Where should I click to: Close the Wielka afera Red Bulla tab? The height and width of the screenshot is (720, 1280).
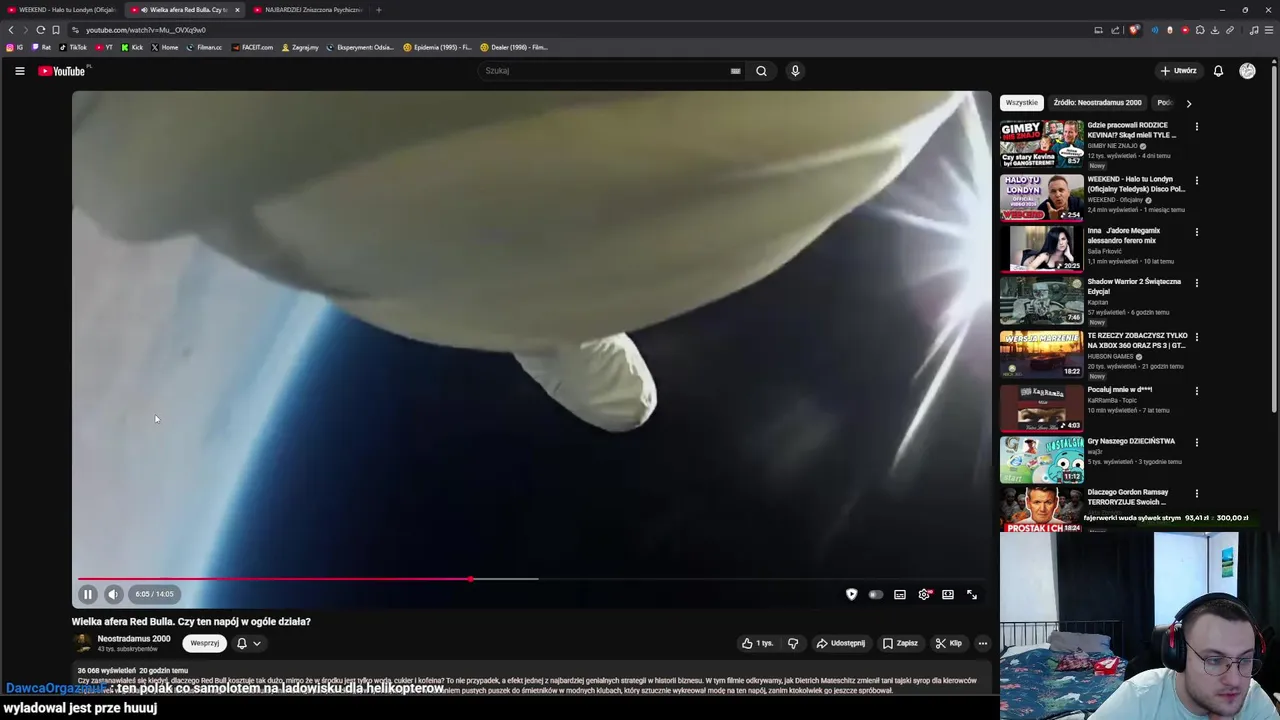click(x=237, y=10)
